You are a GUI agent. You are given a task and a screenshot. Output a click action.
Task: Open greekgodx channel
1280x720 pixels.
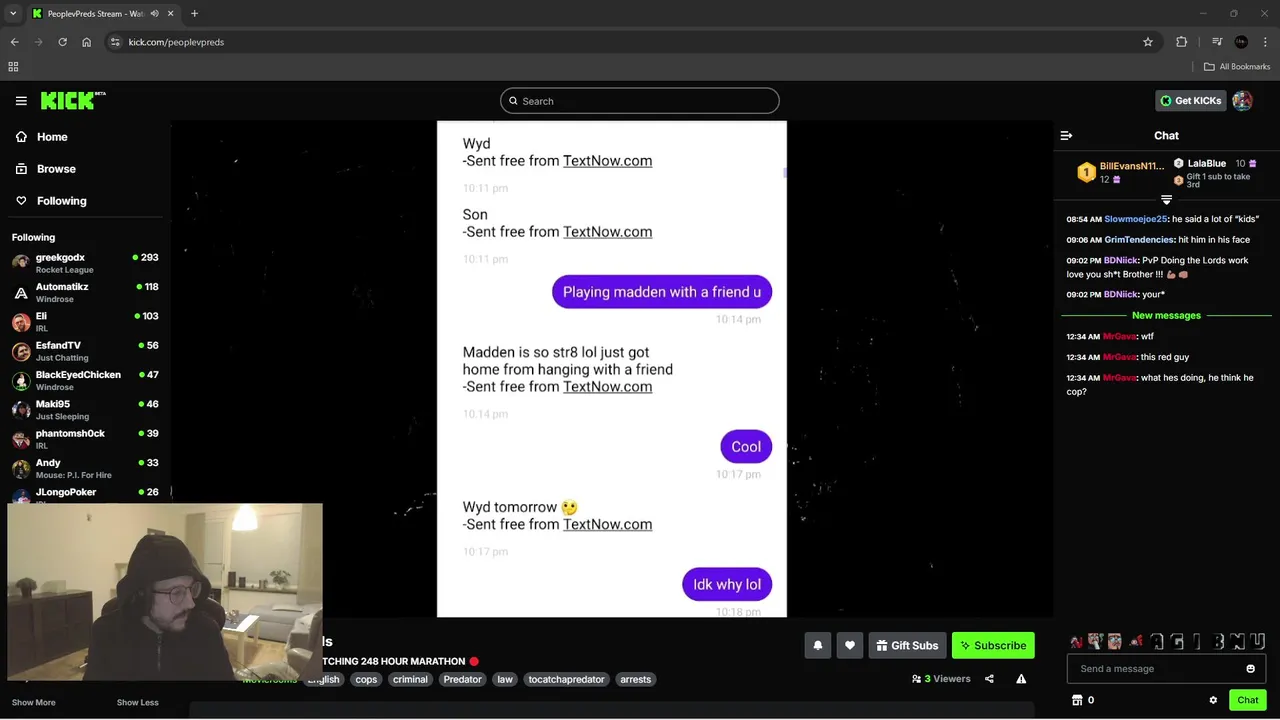pyautogui.click(x=85, y=263)
